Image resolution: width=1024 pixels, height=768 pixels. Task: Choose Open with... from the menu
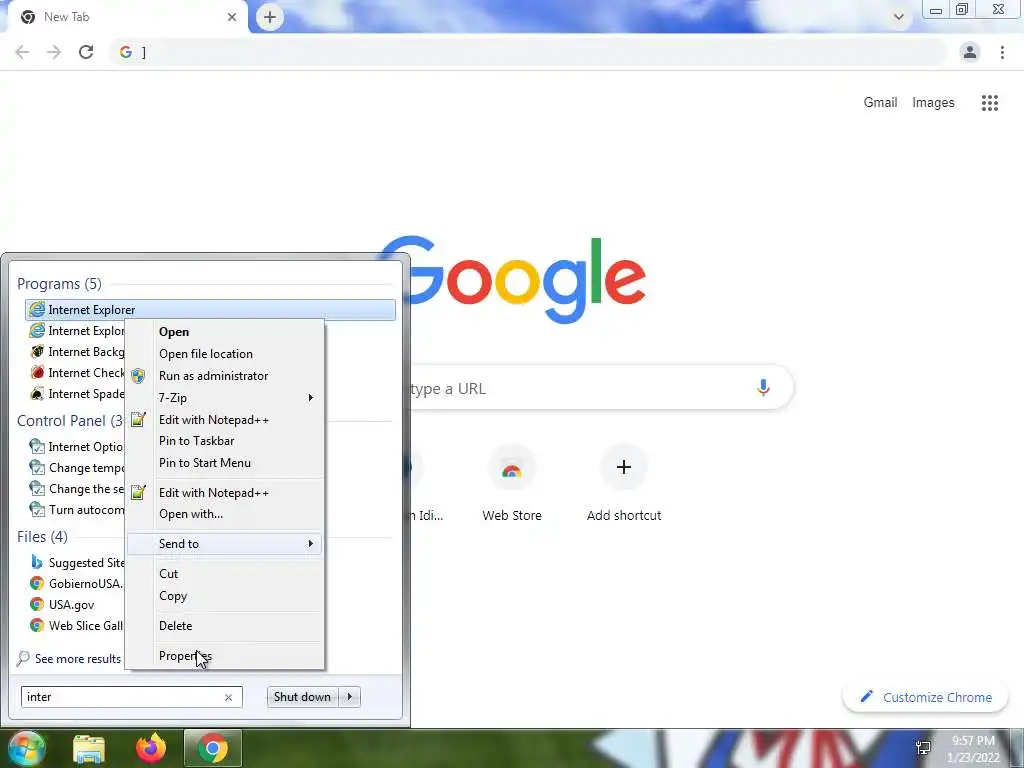point(225,514)
